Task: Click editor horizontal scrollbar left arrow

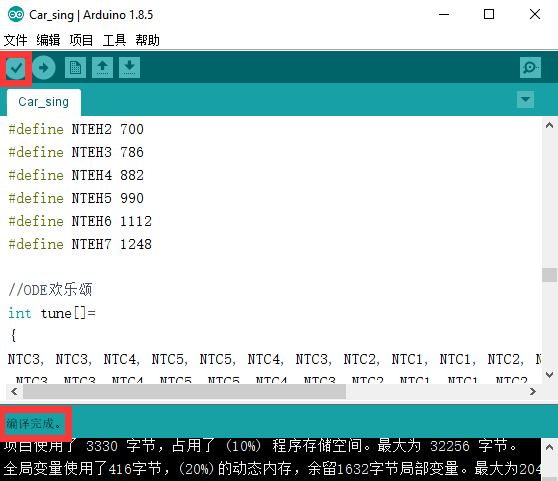Action: coord(14,392)
